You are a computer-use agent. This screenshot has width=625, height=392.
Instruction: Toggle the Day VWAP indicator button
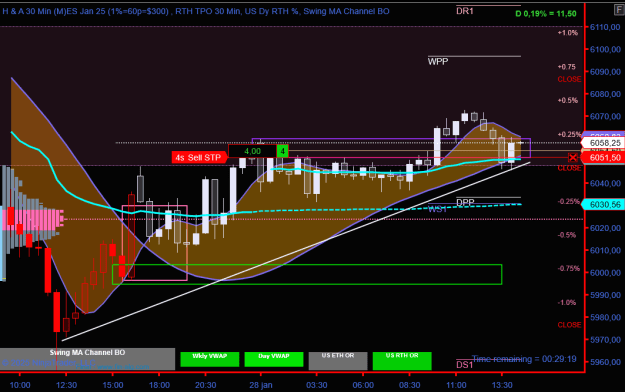tap(273, 359)
